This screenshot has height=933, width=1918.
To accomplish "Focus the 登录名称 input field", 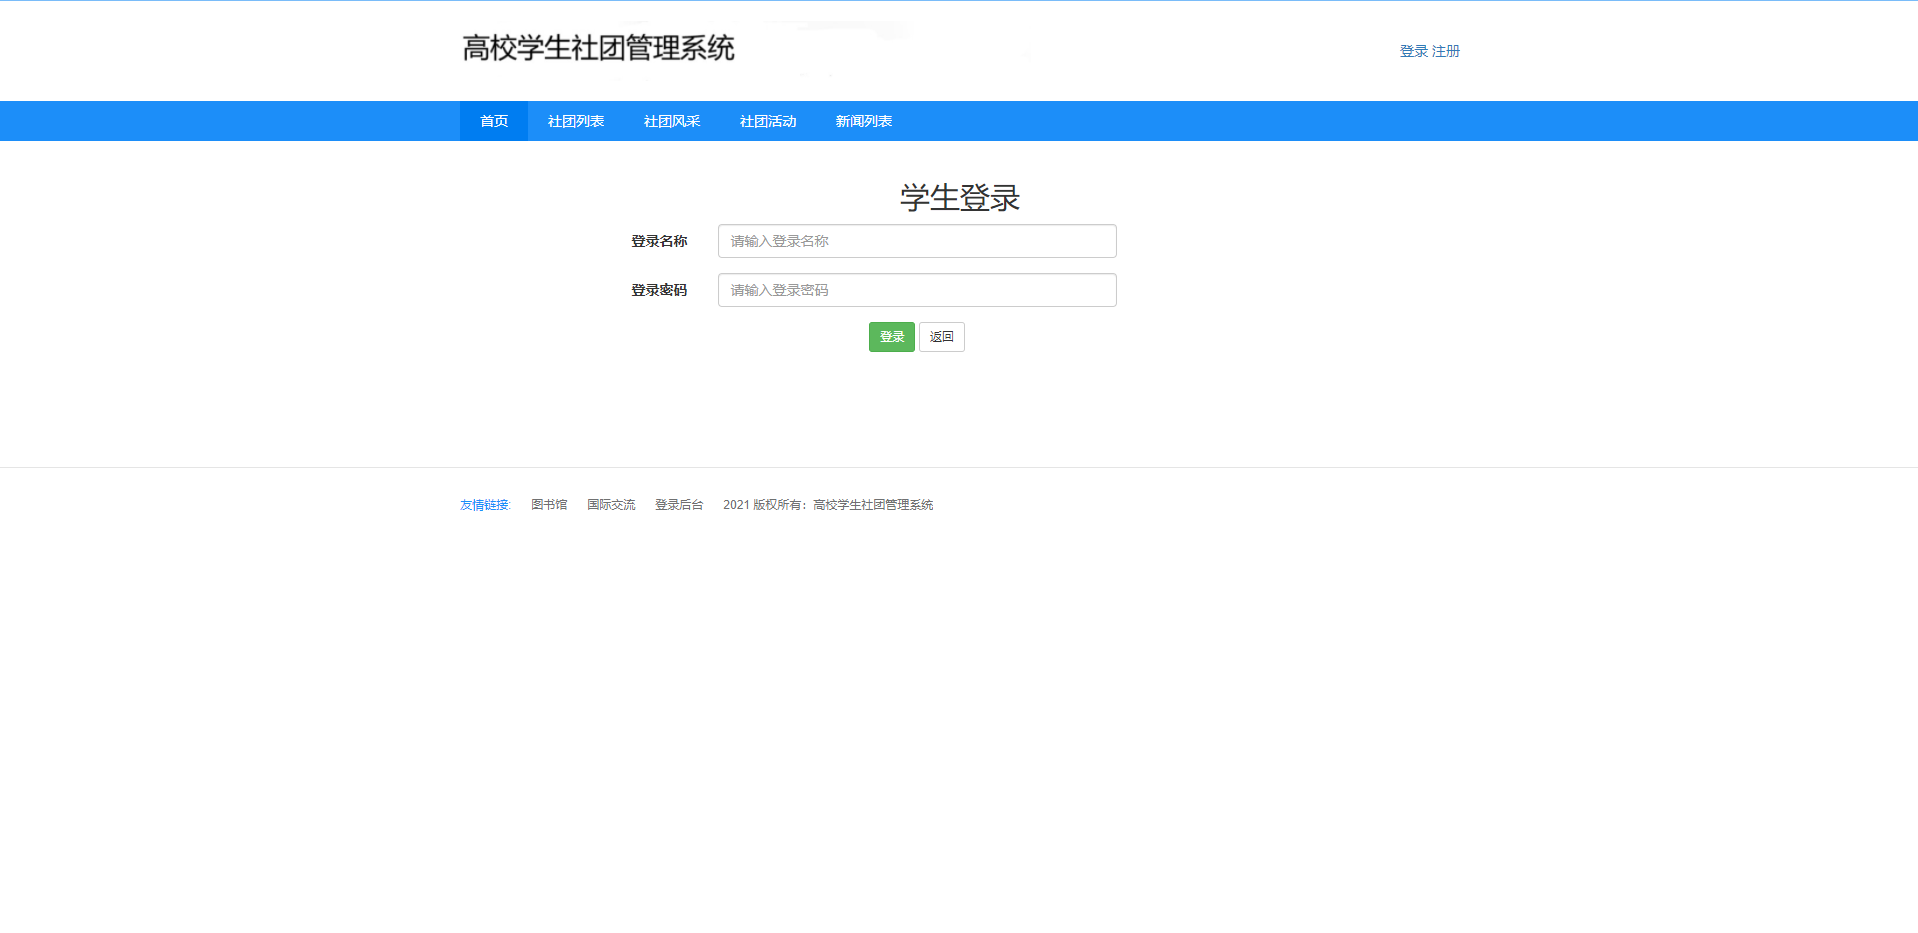I will [917, 241].
